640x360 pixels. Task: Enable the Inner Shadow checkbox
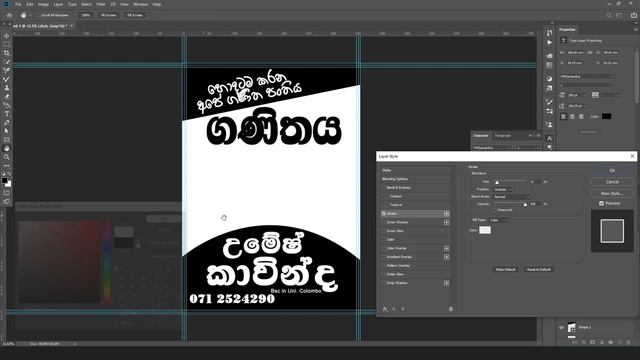click(x=384, y=222)
